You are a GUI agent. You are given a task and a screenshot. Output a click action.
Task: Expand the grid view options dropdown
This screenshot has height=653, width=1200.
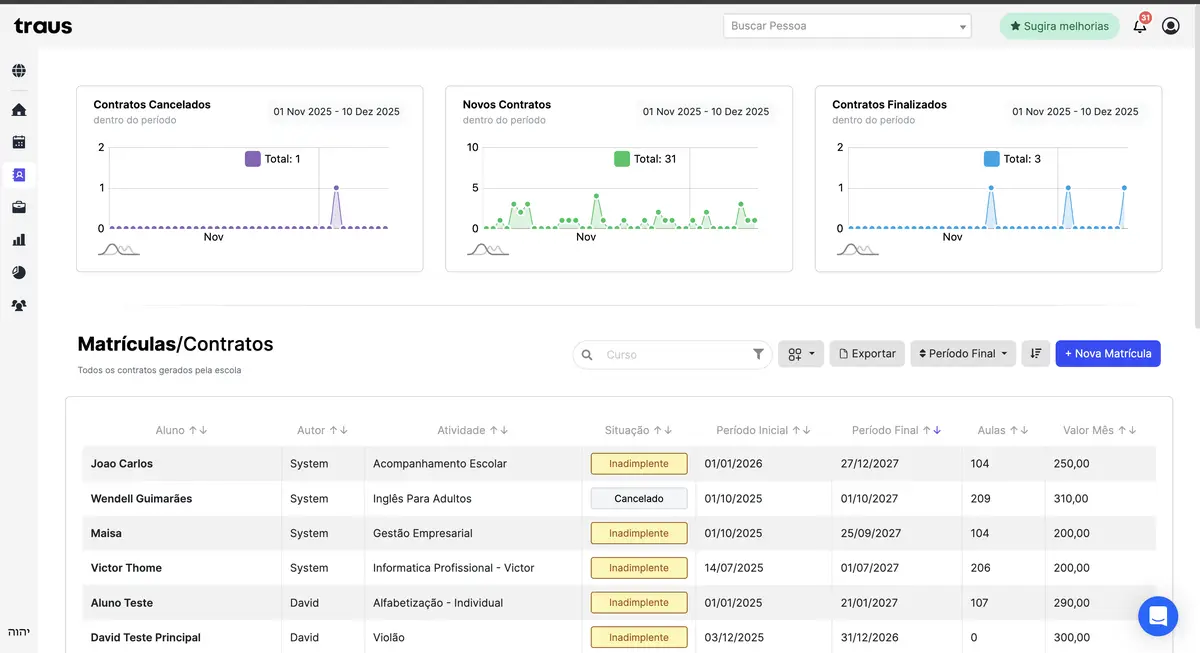(801, 354)
